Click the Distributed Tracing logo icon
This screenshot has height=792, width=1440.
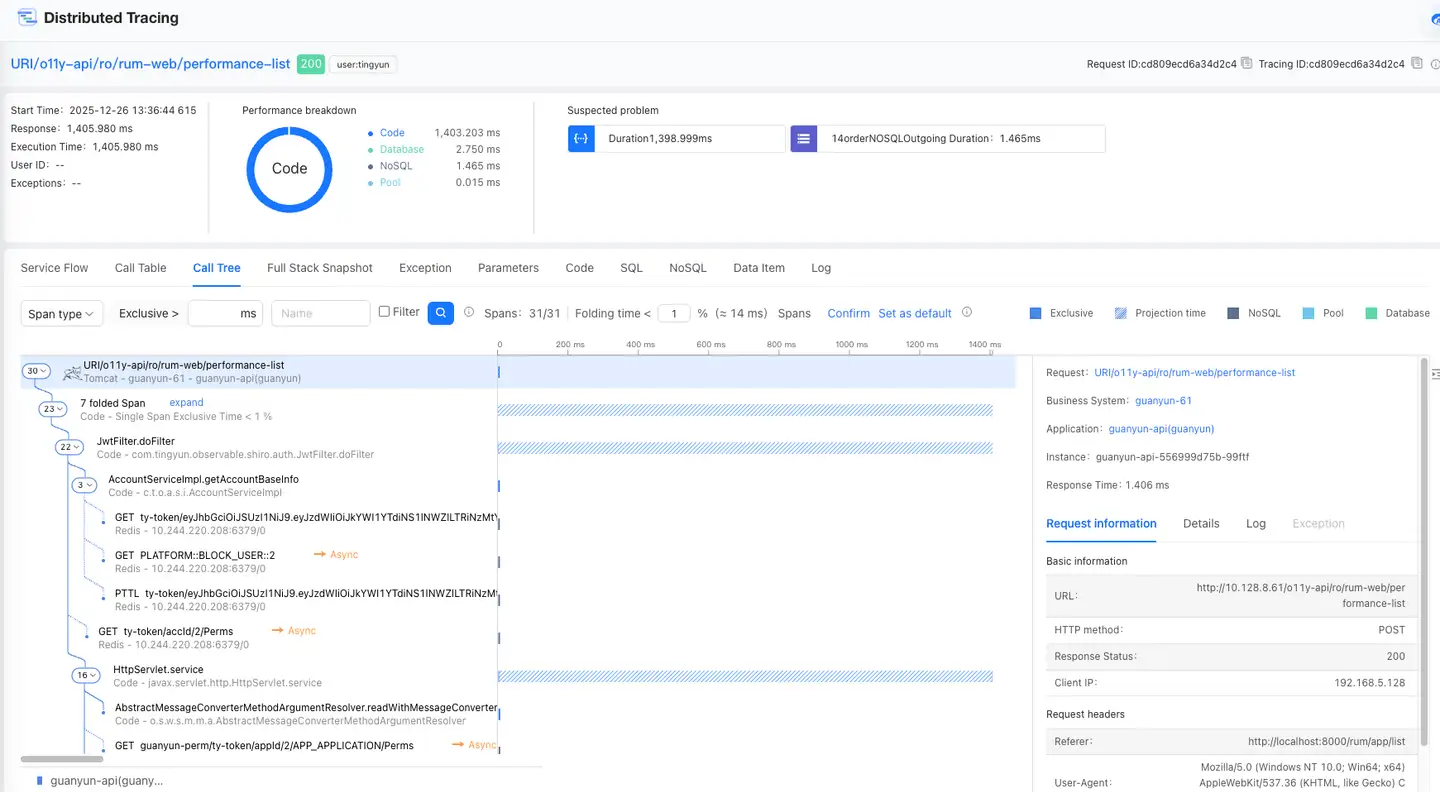27,18
